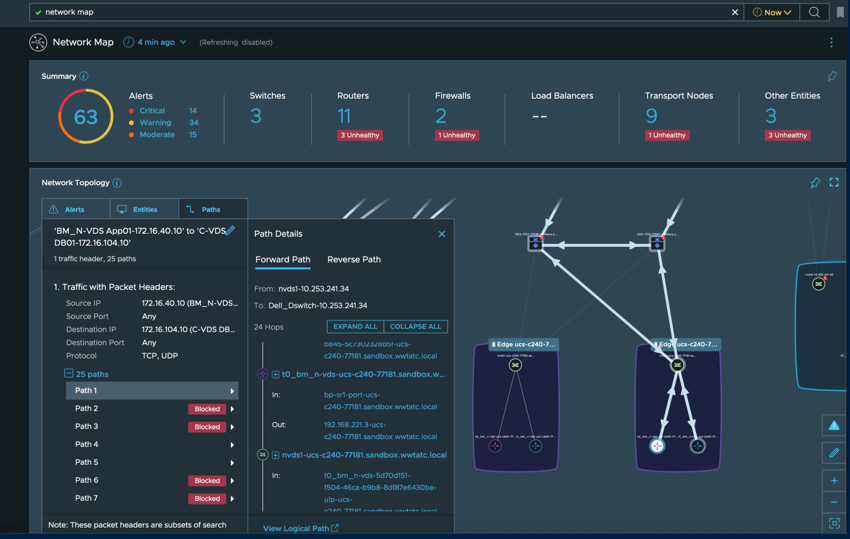The width and height of the screenshot is (850, 539).
Task: Switch to the Reverse Path tab
Action: tap(353, 259)
